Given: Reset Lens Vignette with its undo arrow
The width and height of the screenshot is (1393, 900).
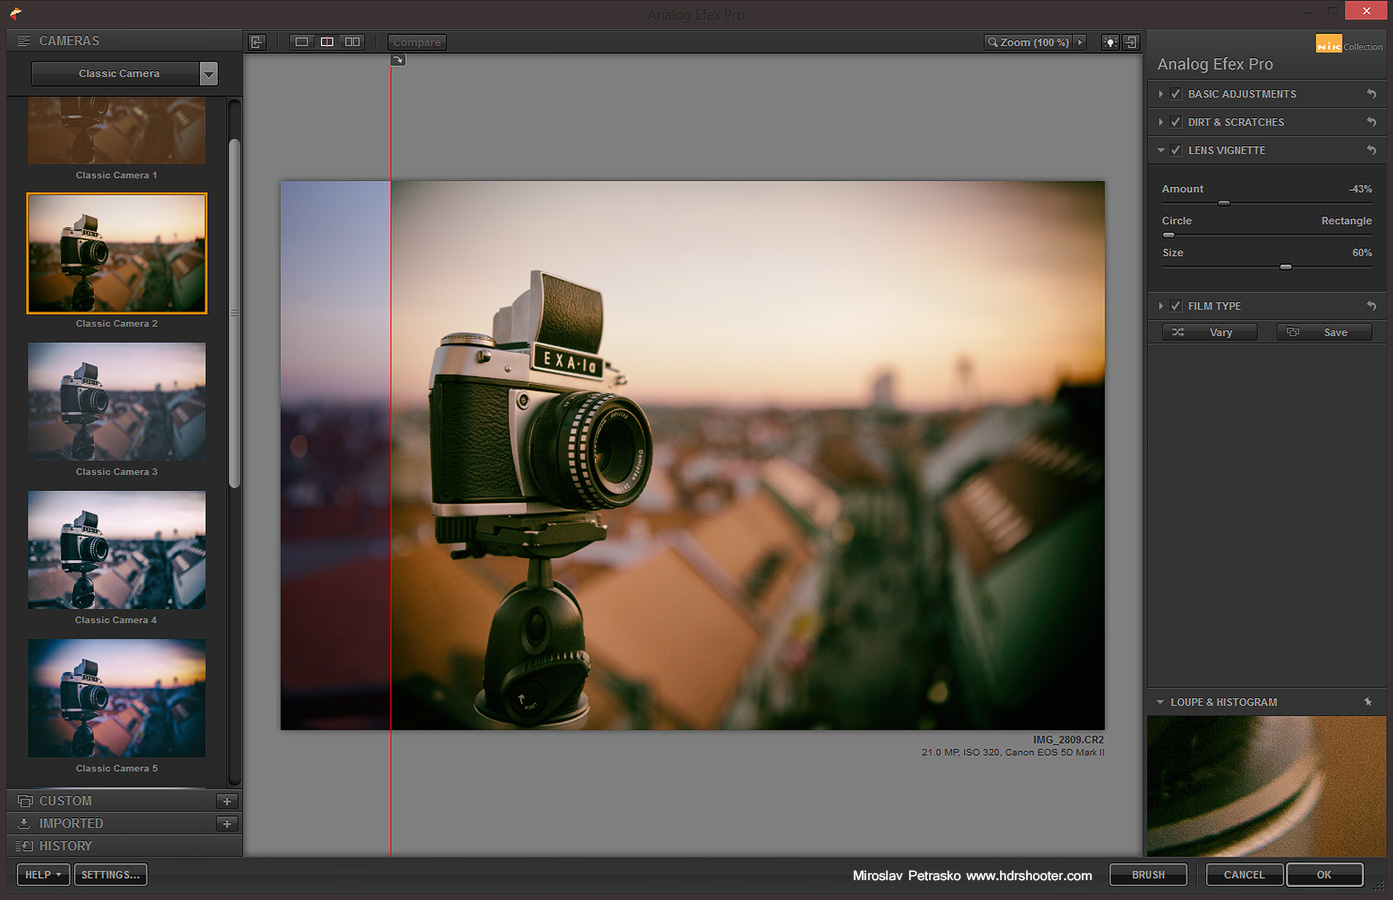Looking at the screenshot, I should [1371, 150].
